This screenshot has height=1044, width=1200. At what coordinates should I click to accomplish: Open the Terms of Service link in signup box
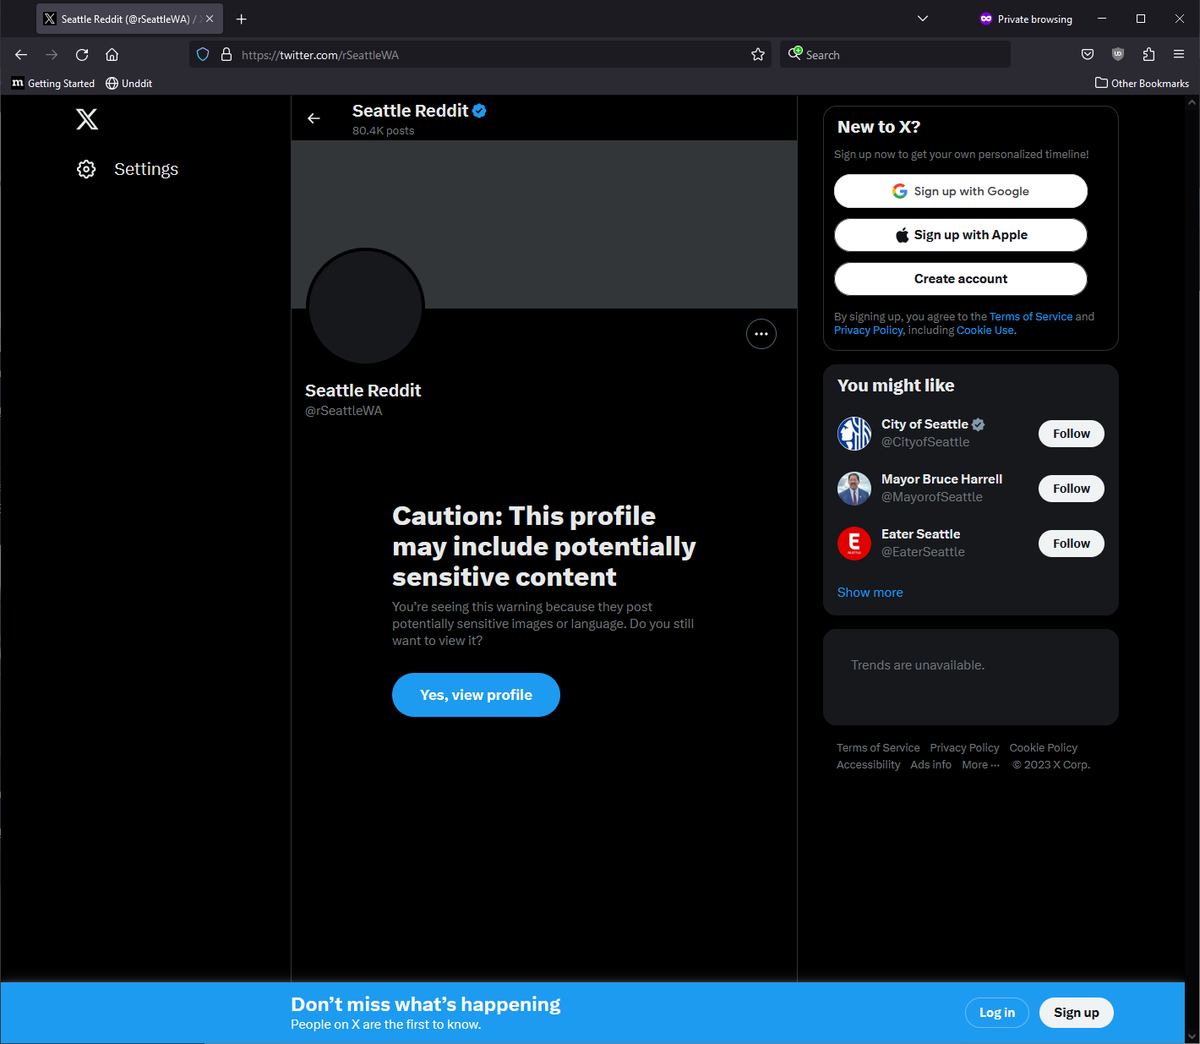(1031, 316)
